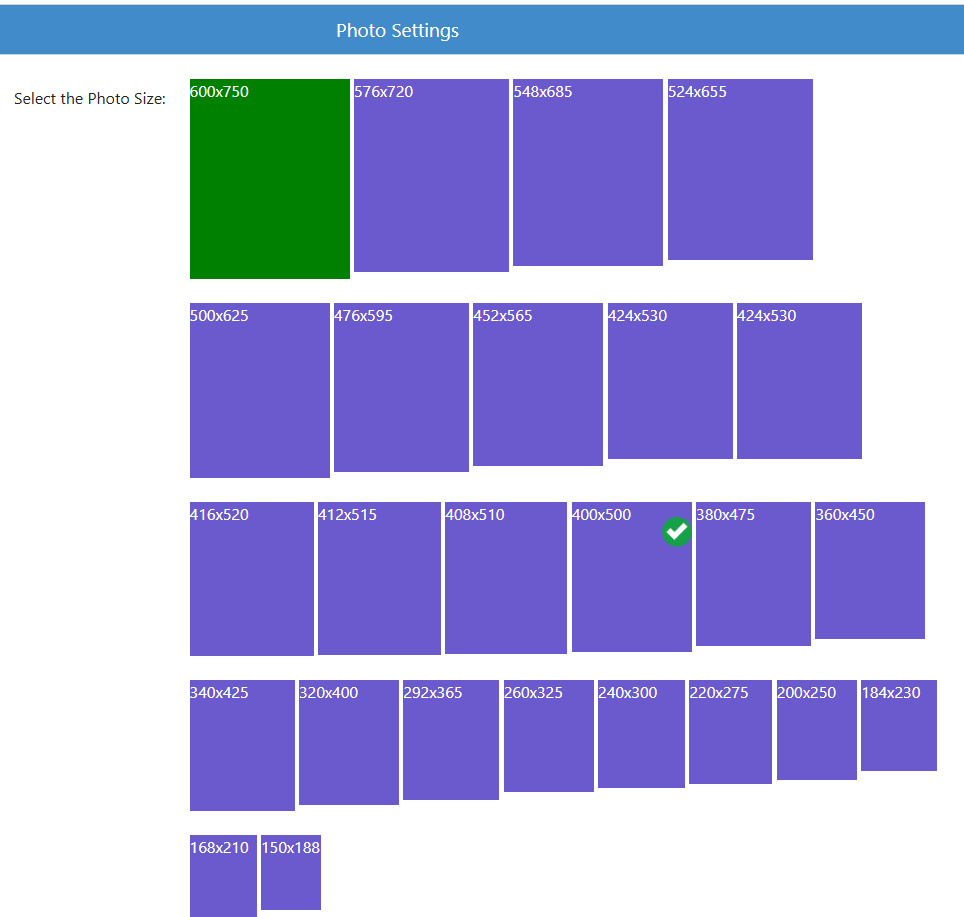Screen dimensions: 964x917
Task: Pick the 524x655 photo size tile
Action: (740, 169)
